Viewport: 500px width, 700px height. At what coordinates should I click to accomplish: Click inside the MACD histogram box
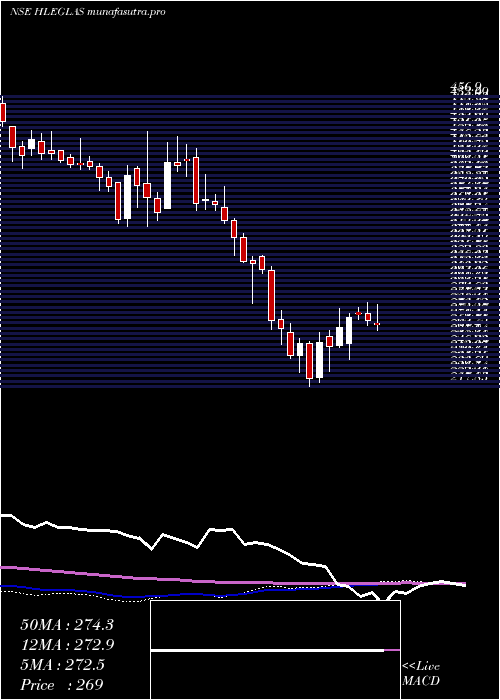(x=275, y=650)
